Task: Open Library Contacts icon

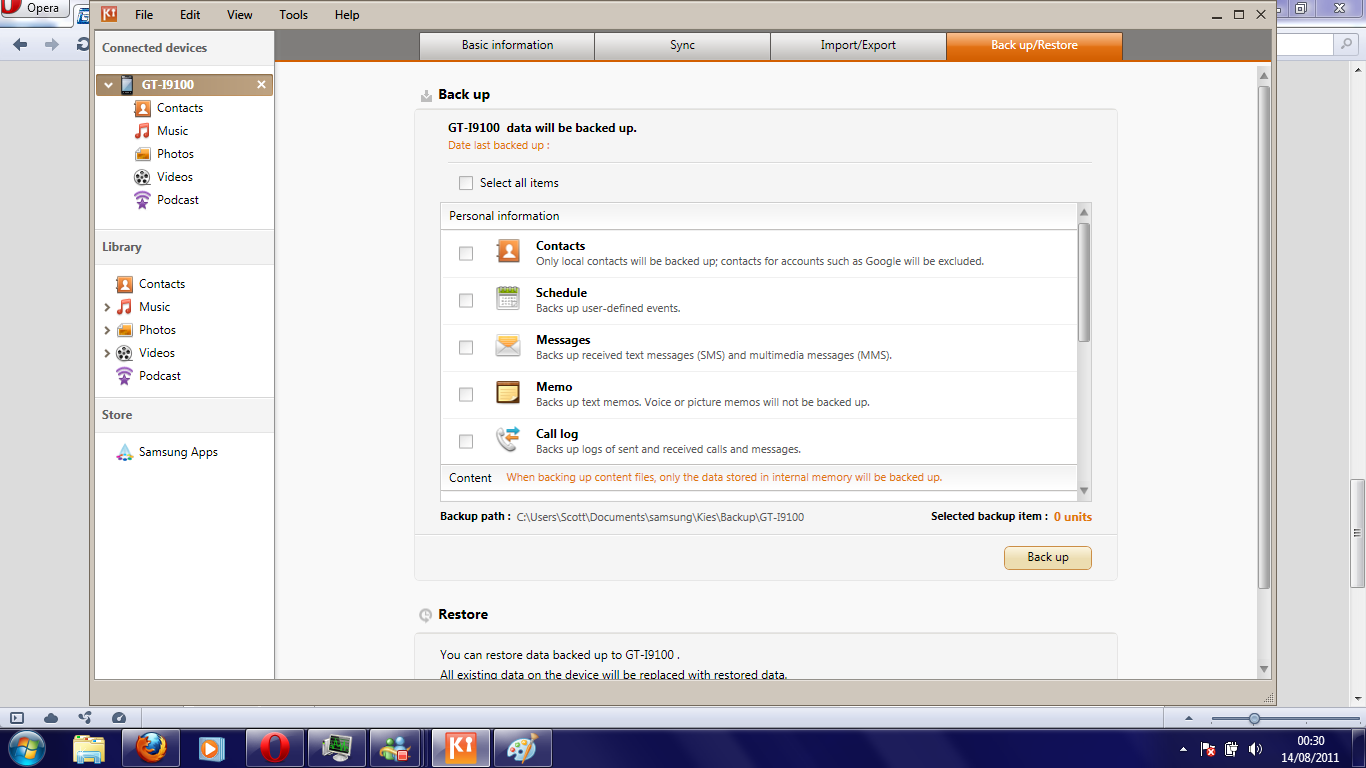Action: [124, 284]
